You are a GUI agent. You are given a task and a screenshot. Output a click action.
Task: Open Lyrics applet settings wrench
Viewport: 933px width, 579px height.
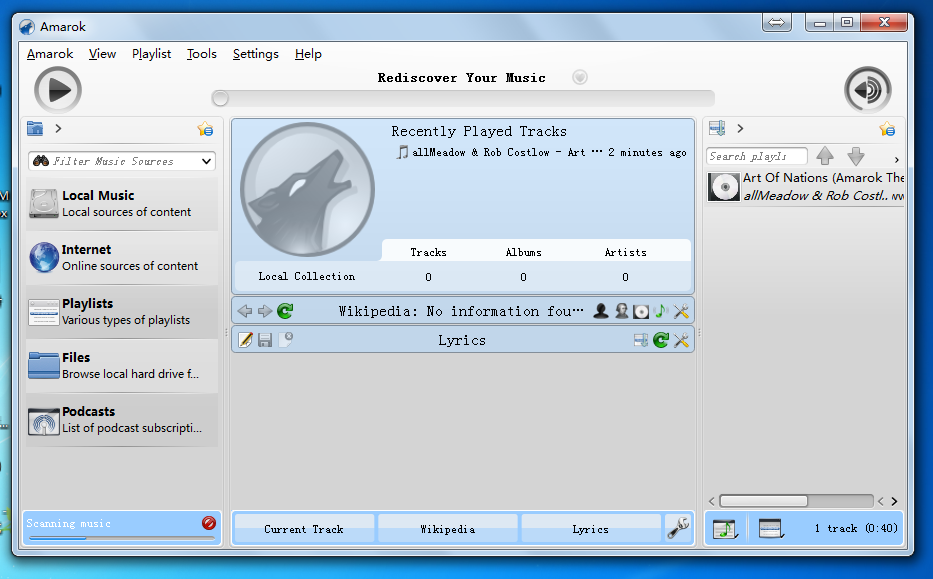pos(681,340)
